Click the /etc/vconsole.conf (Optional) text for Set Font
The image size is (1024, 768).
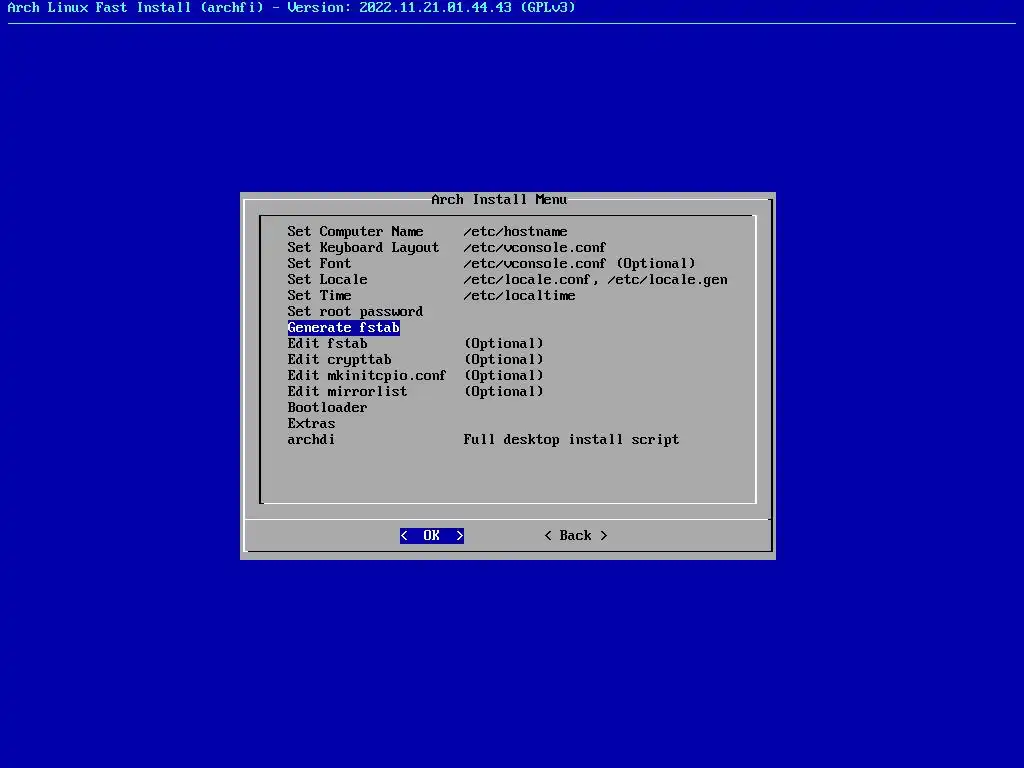click(x=579, y=263)
